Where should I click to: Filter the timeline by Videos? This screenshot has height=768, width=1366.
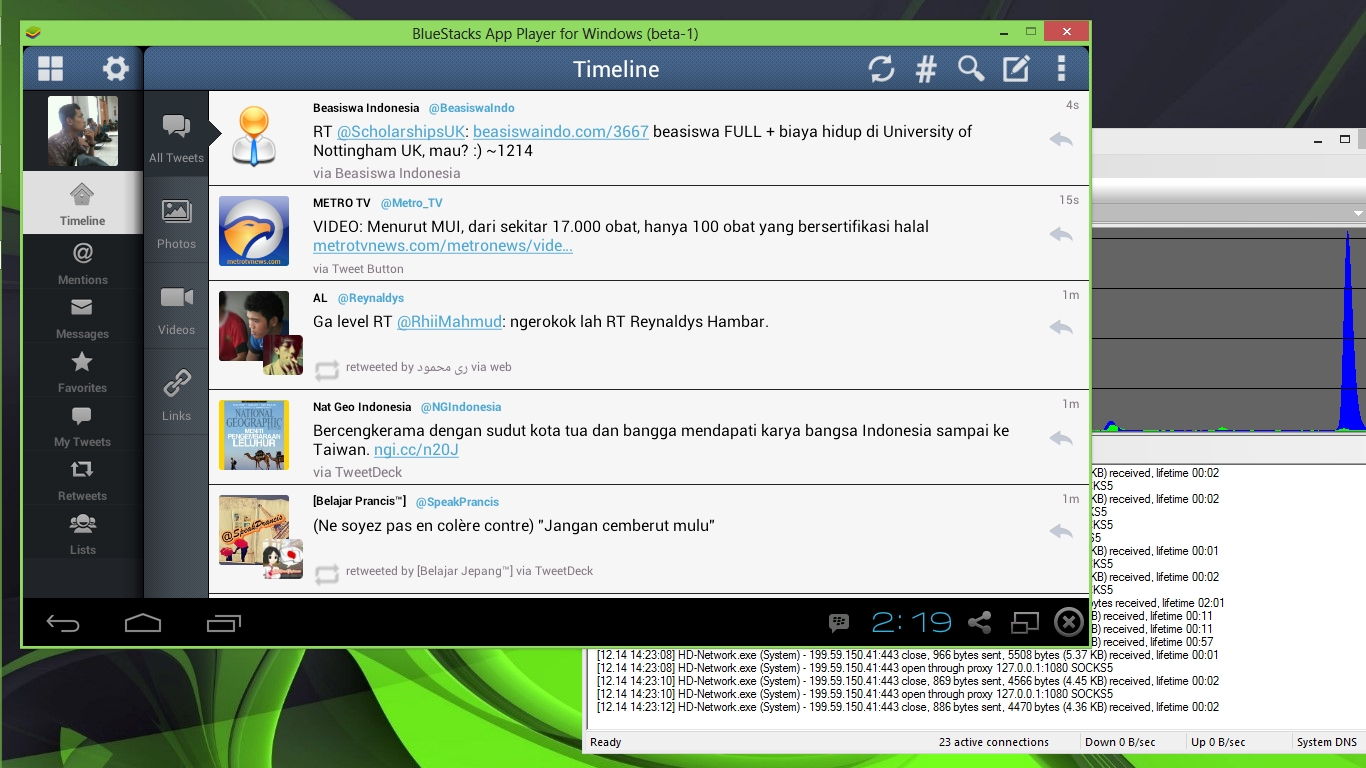pos(176,308)
